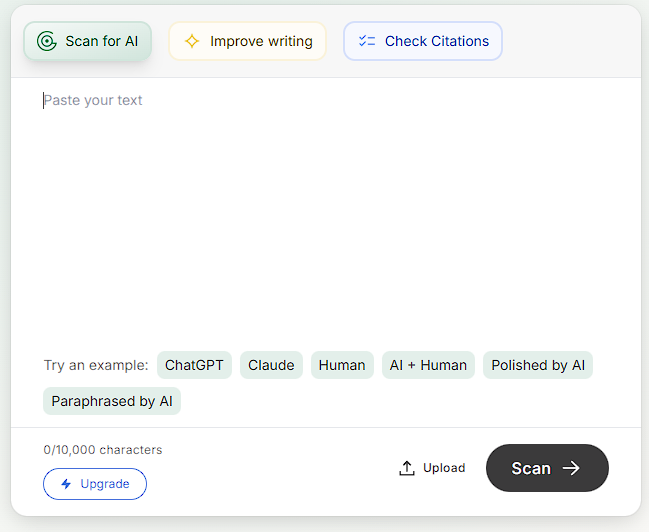Click the lightning bolt icon in Upgrade
Image resolution: width=649 pixels, height=532 pixels.
point(66,484)
